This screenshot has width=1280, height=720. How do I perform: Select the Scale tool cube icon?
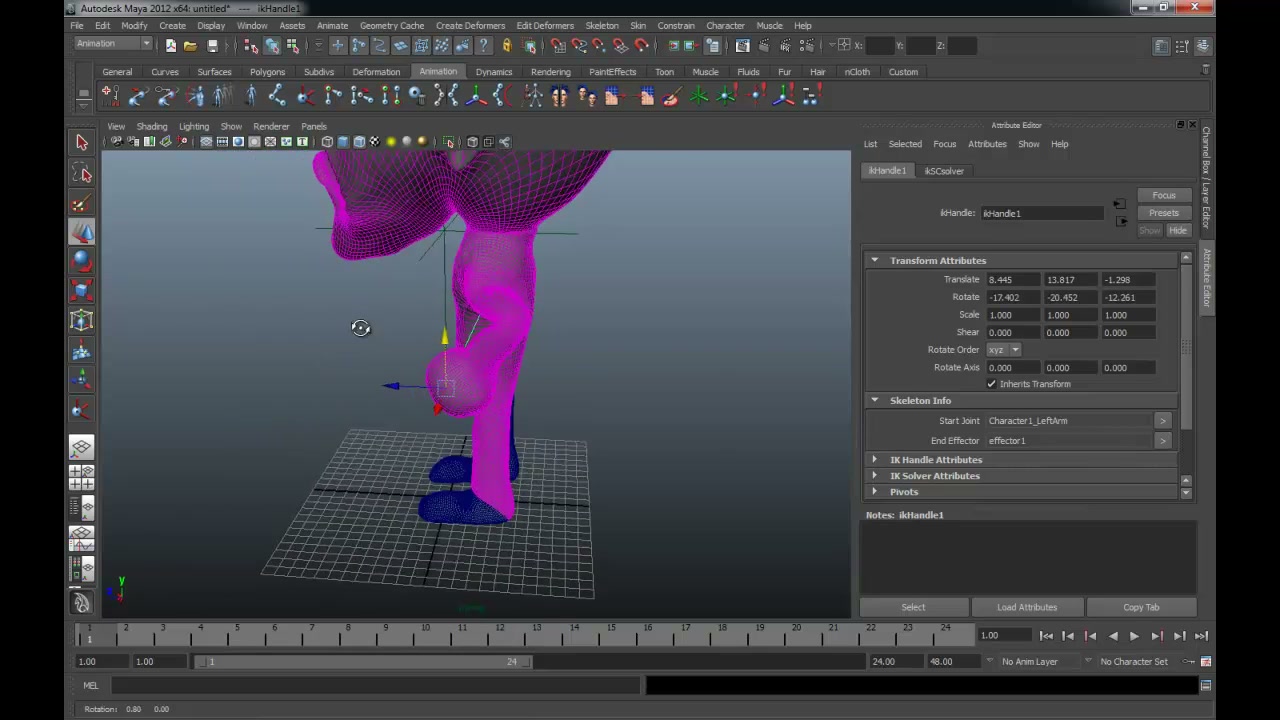[x=82, y=290]
